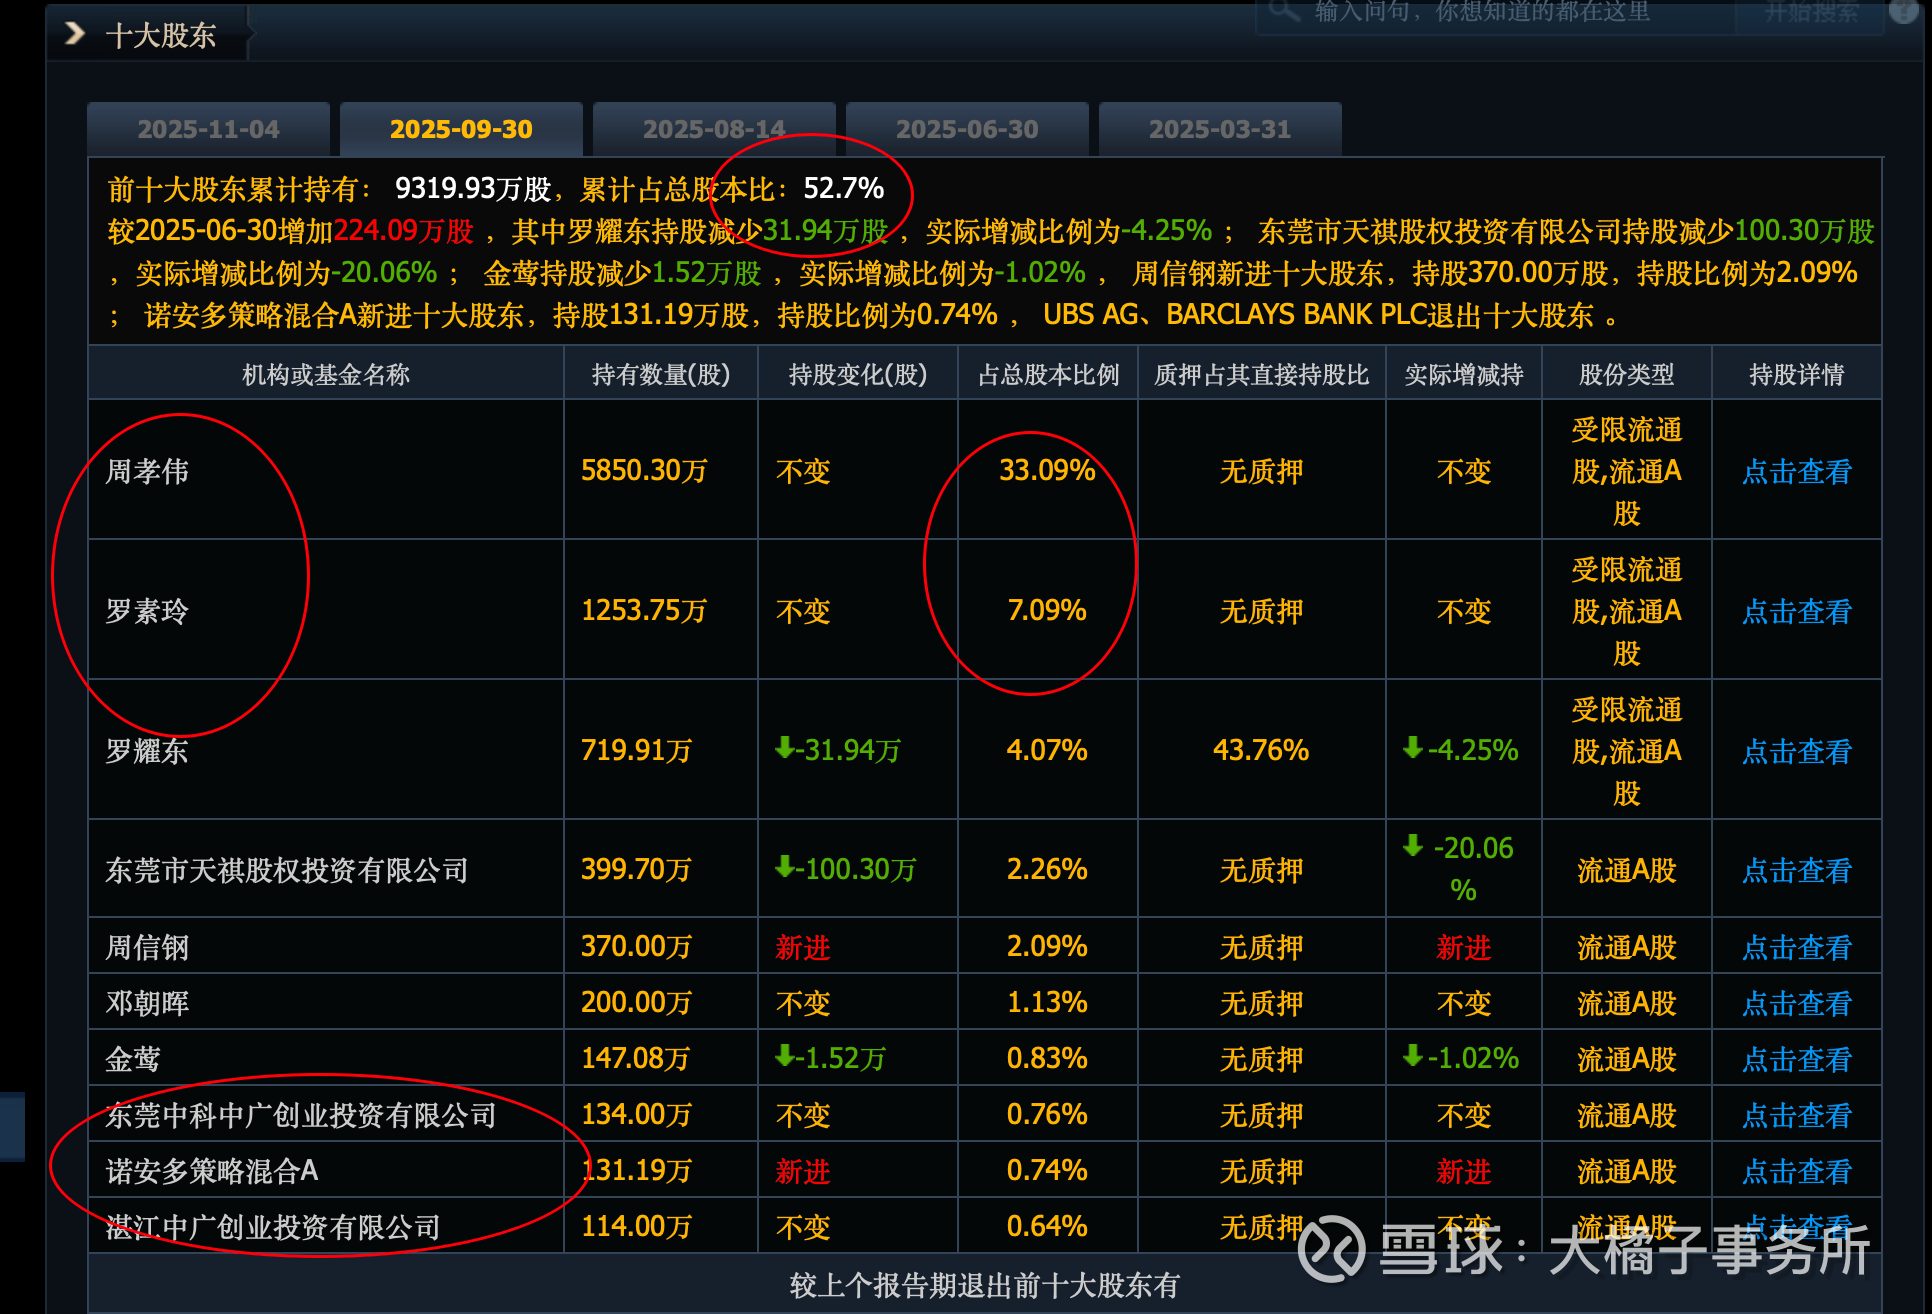Click the active 2025-09-30 tab

(461, 129)
